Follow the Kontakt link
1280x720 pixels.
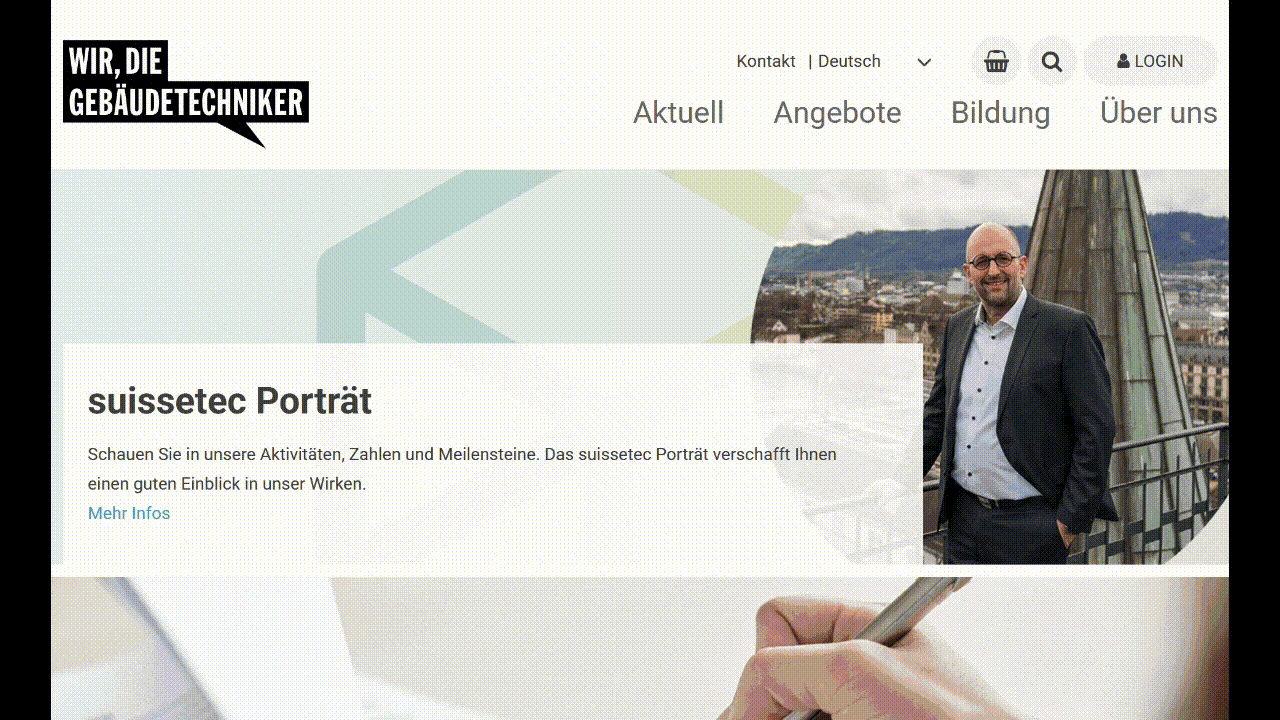pos(766,61)
